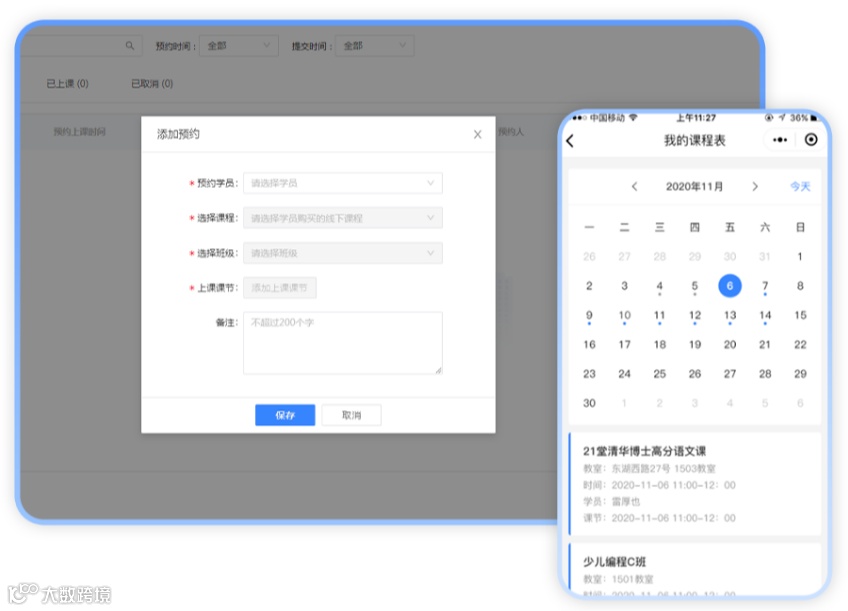This screenshot has width=848, height=611.
Task: Select November 25 in the calendar
Action: [x=659, y=374]
